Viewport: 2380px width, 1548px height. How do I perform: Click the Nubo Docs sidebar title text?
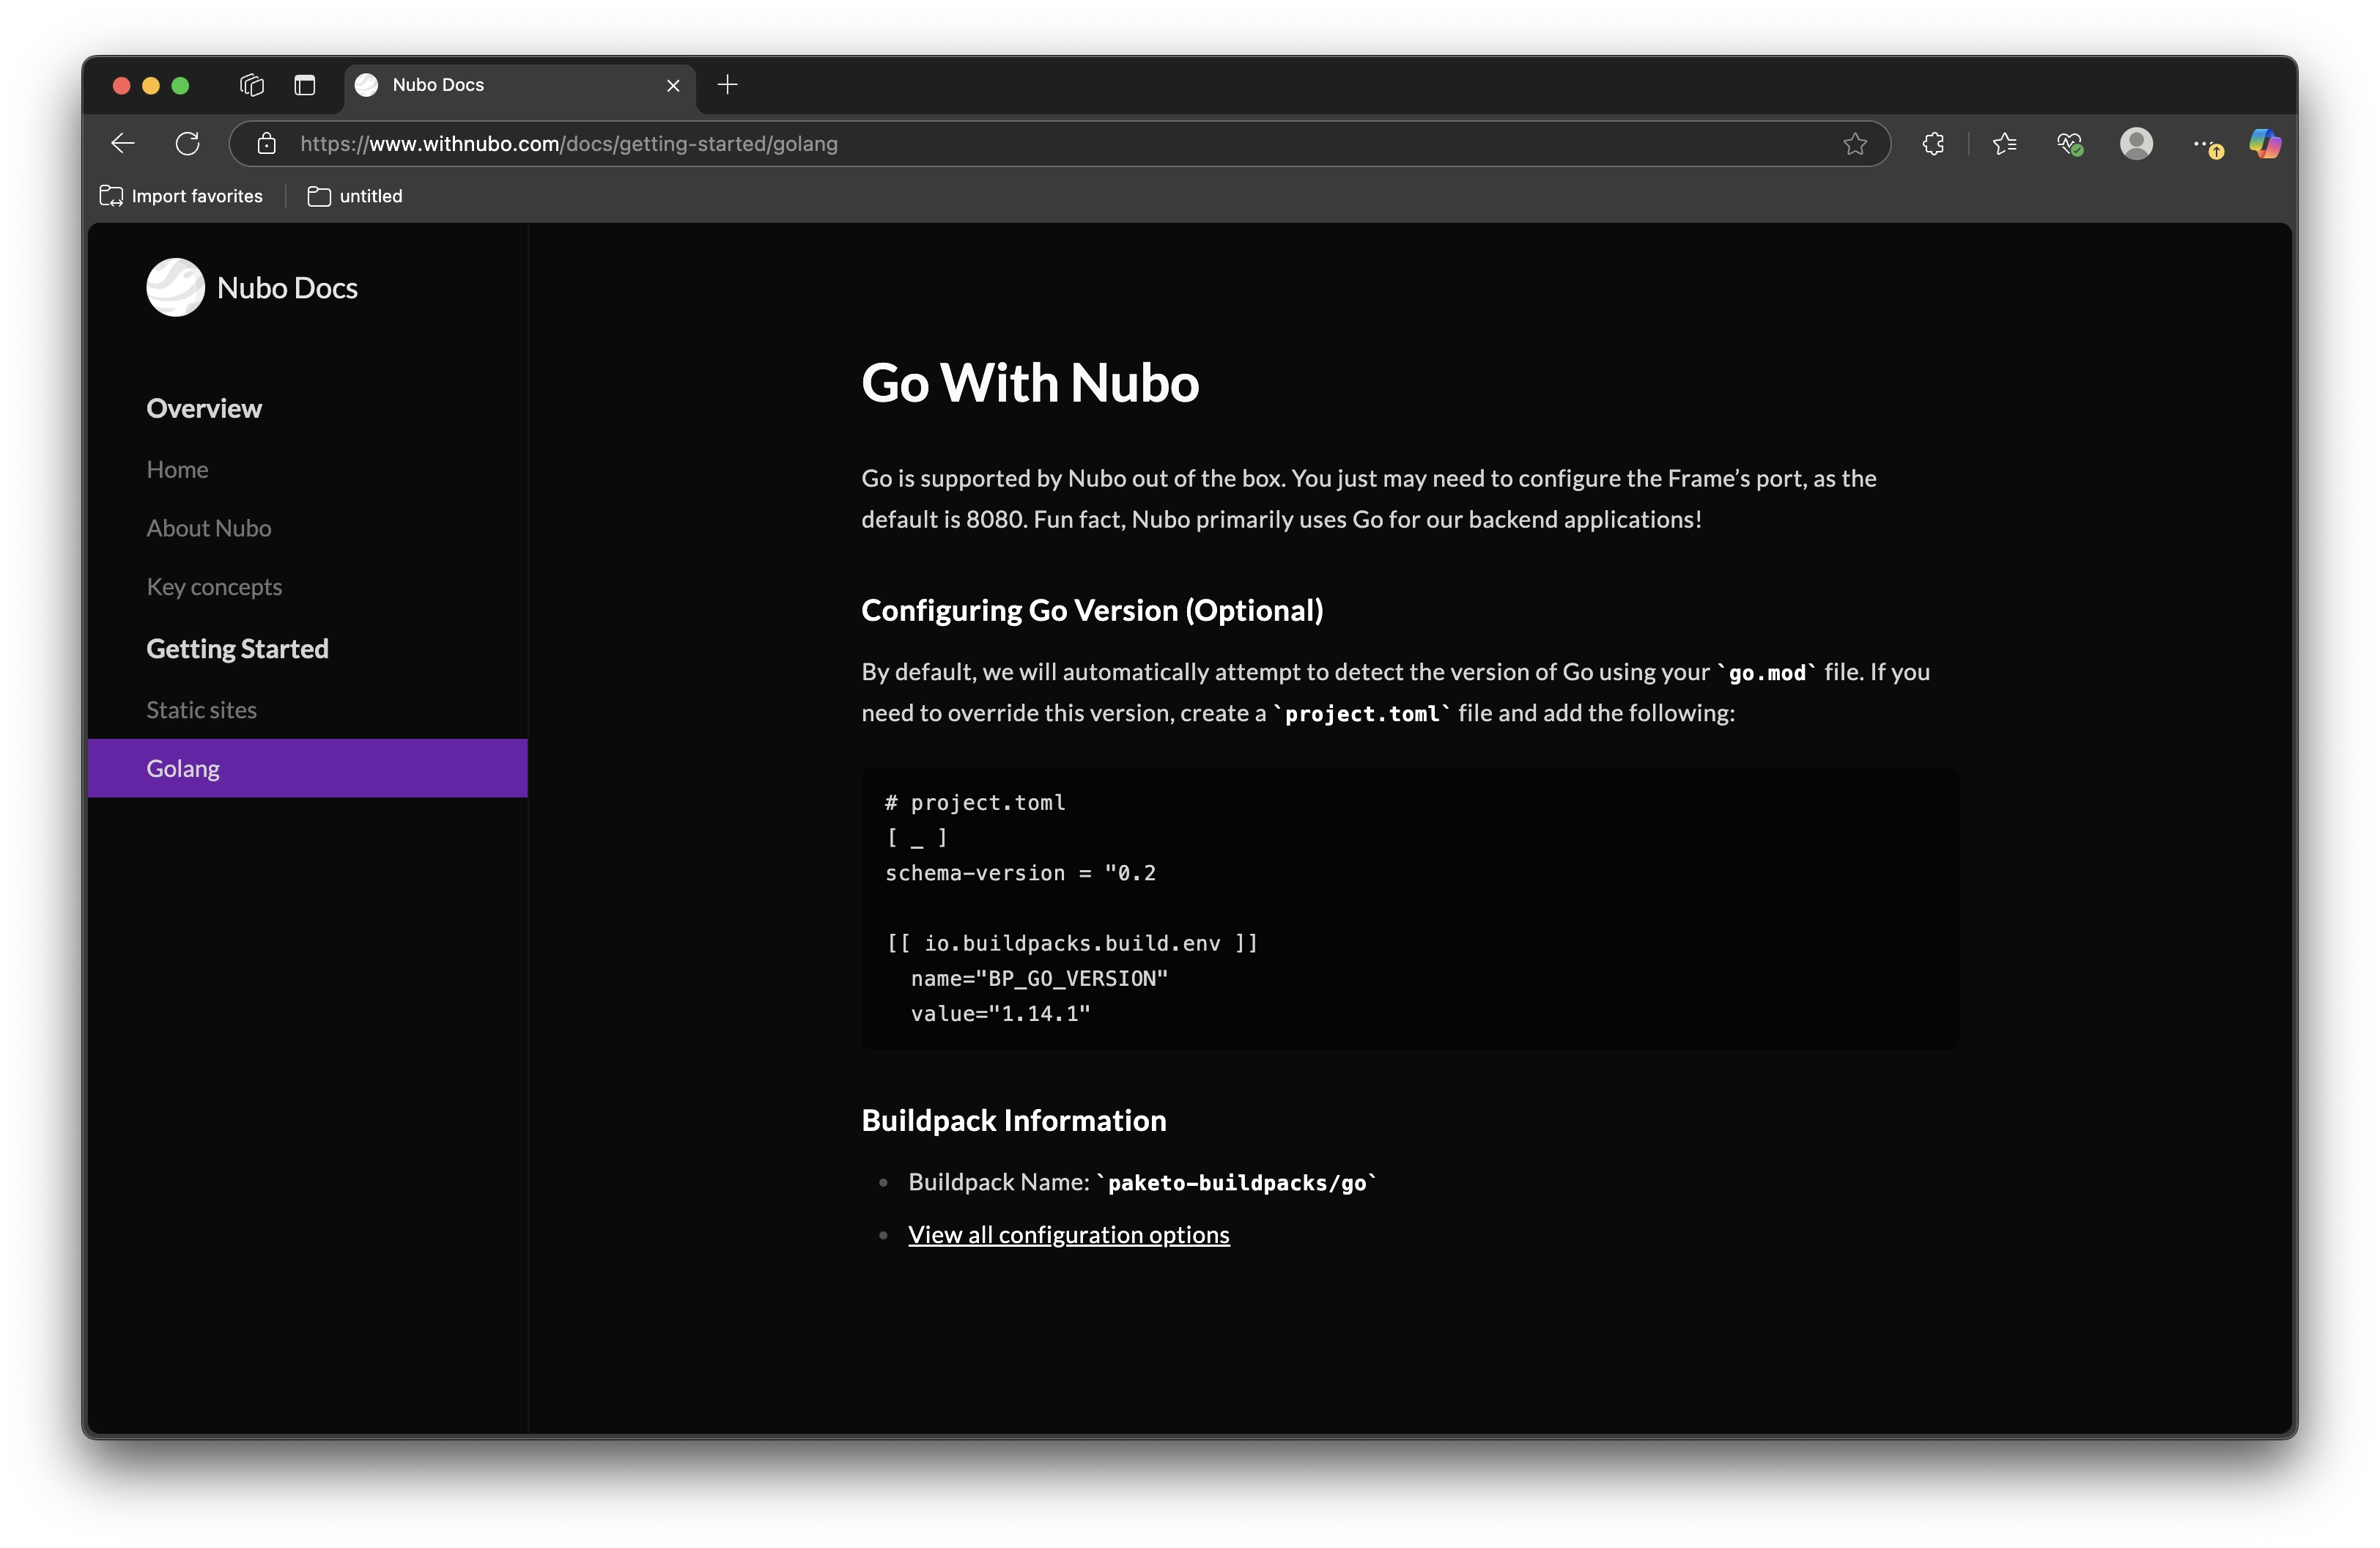pos(287,288)
